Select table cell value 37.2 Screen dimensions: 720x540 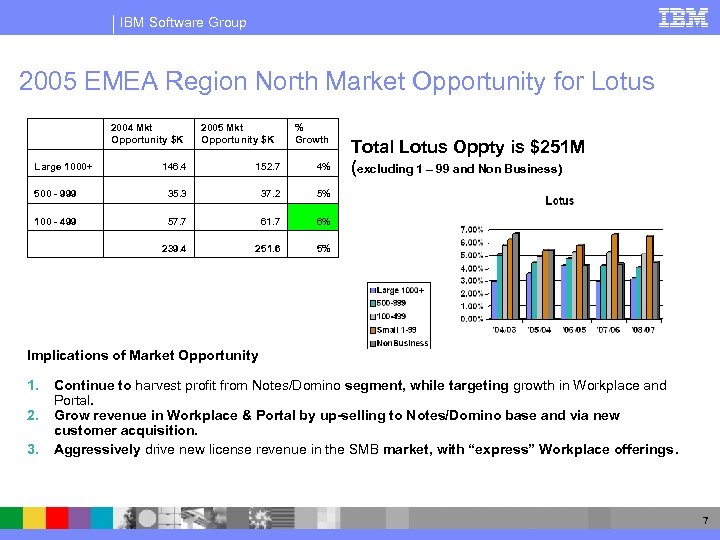pyautogui.click(x=270, y=194)
